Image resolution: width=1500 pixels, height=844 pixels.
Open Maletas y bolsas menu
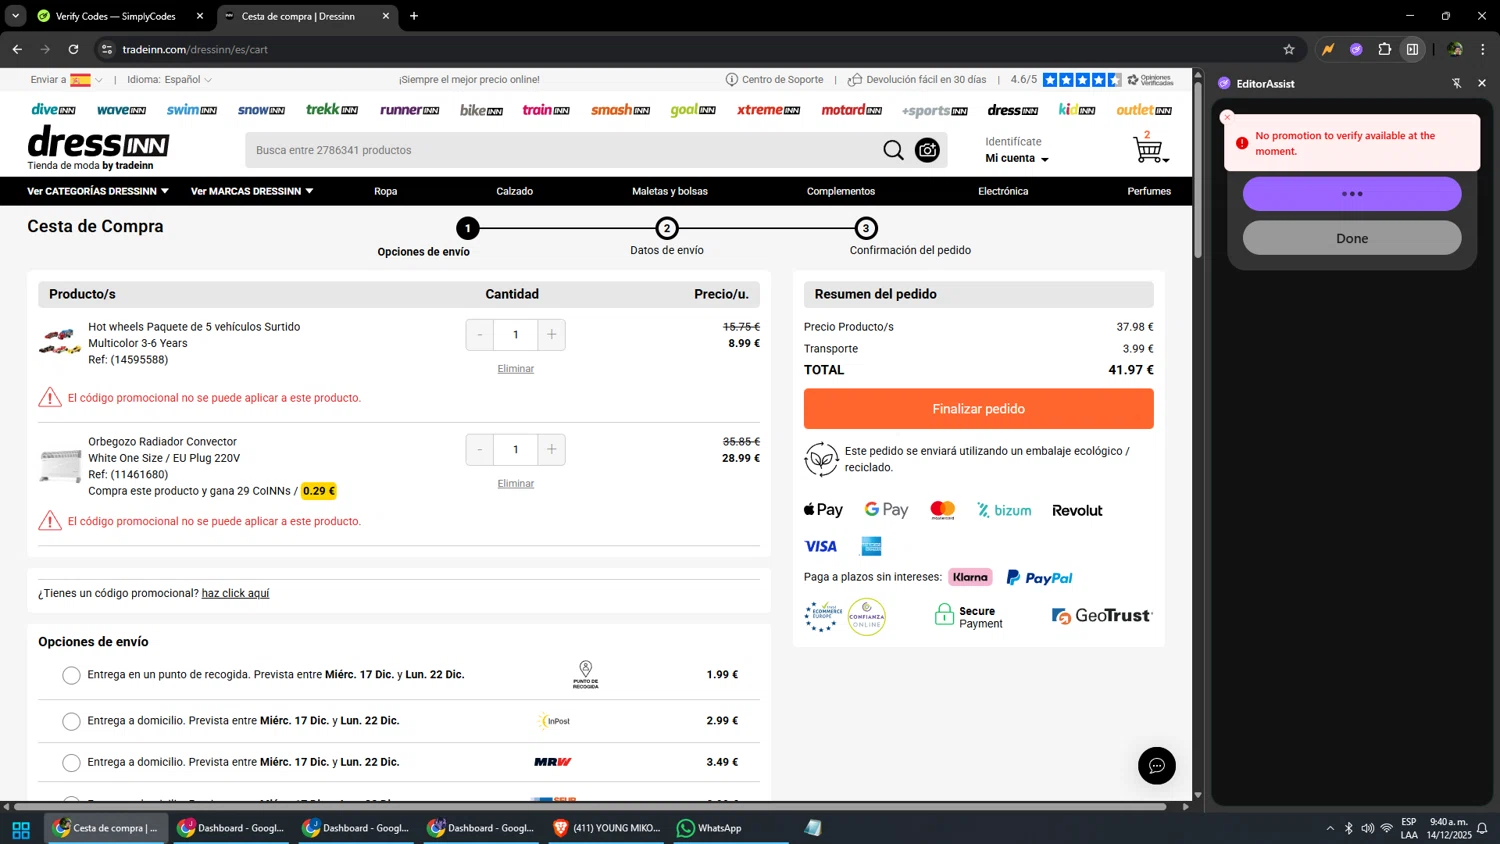pos(670,191)
